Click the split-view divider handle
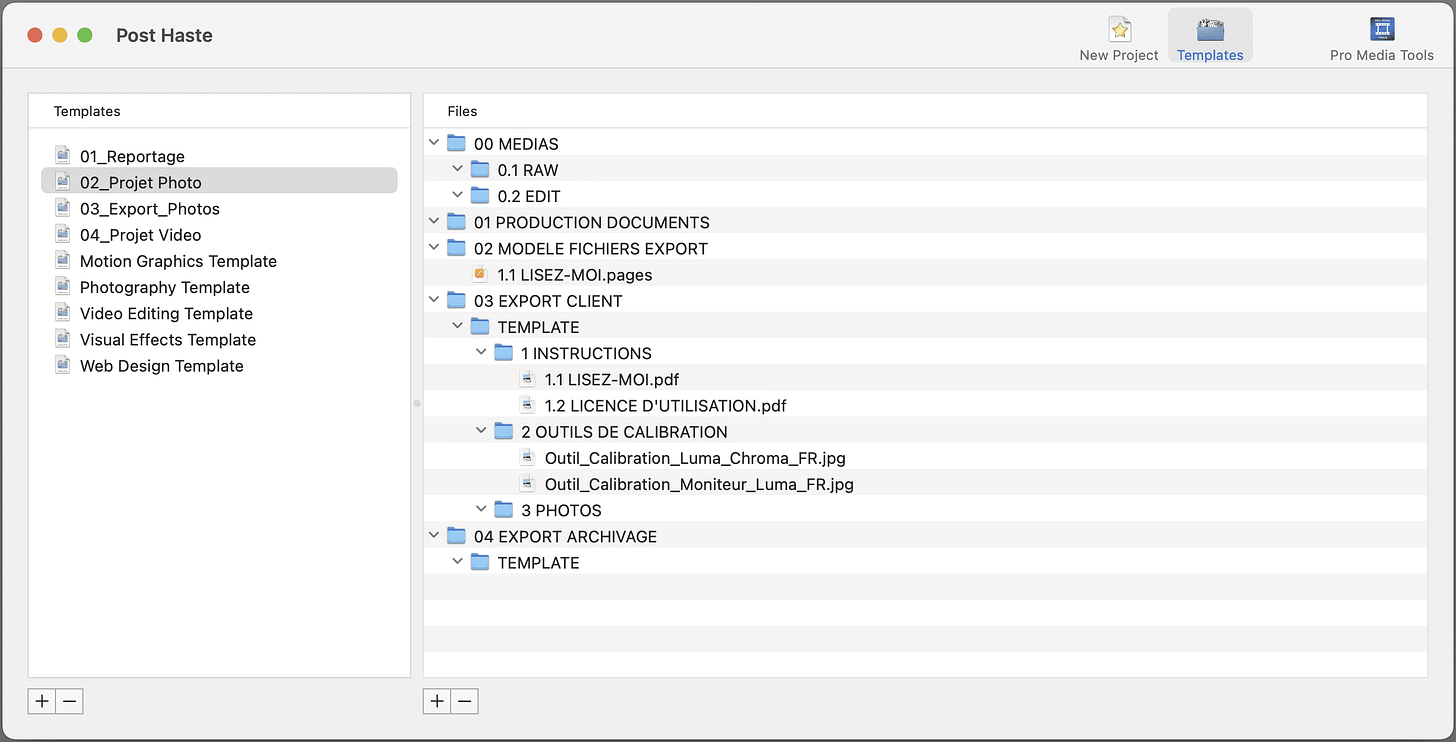The height and width of the screenshot is (742, 1456). coord(417,403)
